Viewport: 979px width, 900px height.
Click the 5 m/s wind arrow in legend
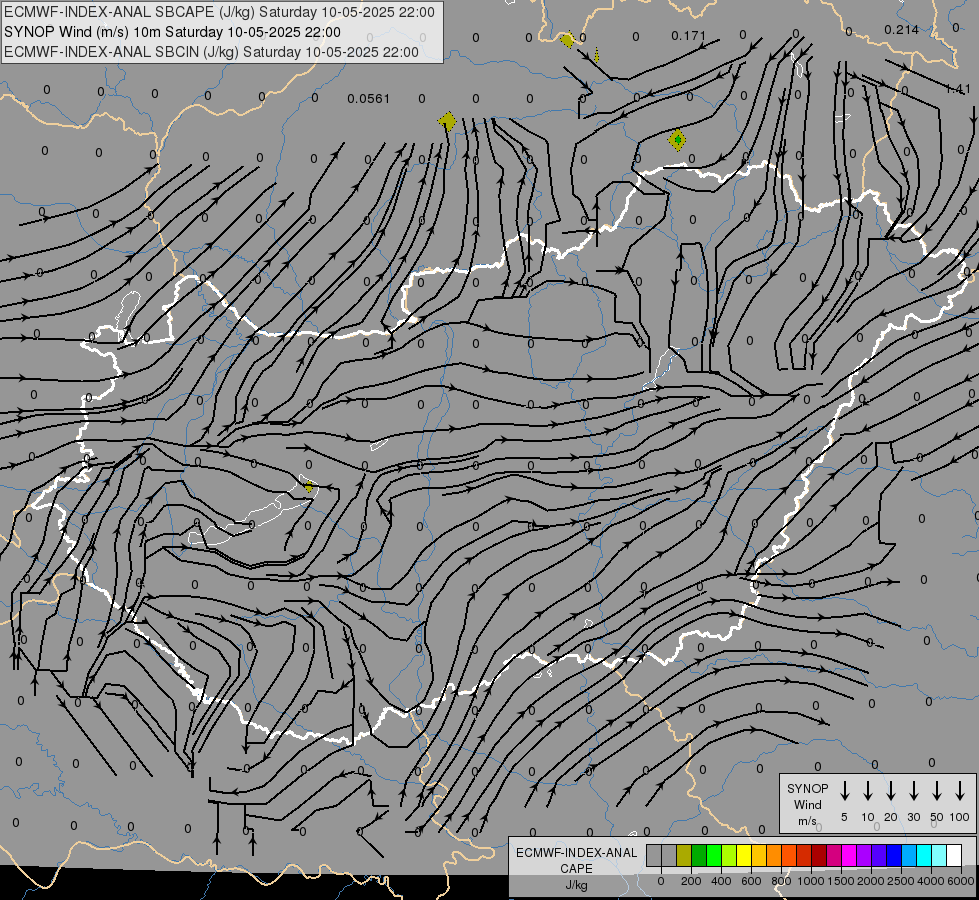(x=845, y=791)
